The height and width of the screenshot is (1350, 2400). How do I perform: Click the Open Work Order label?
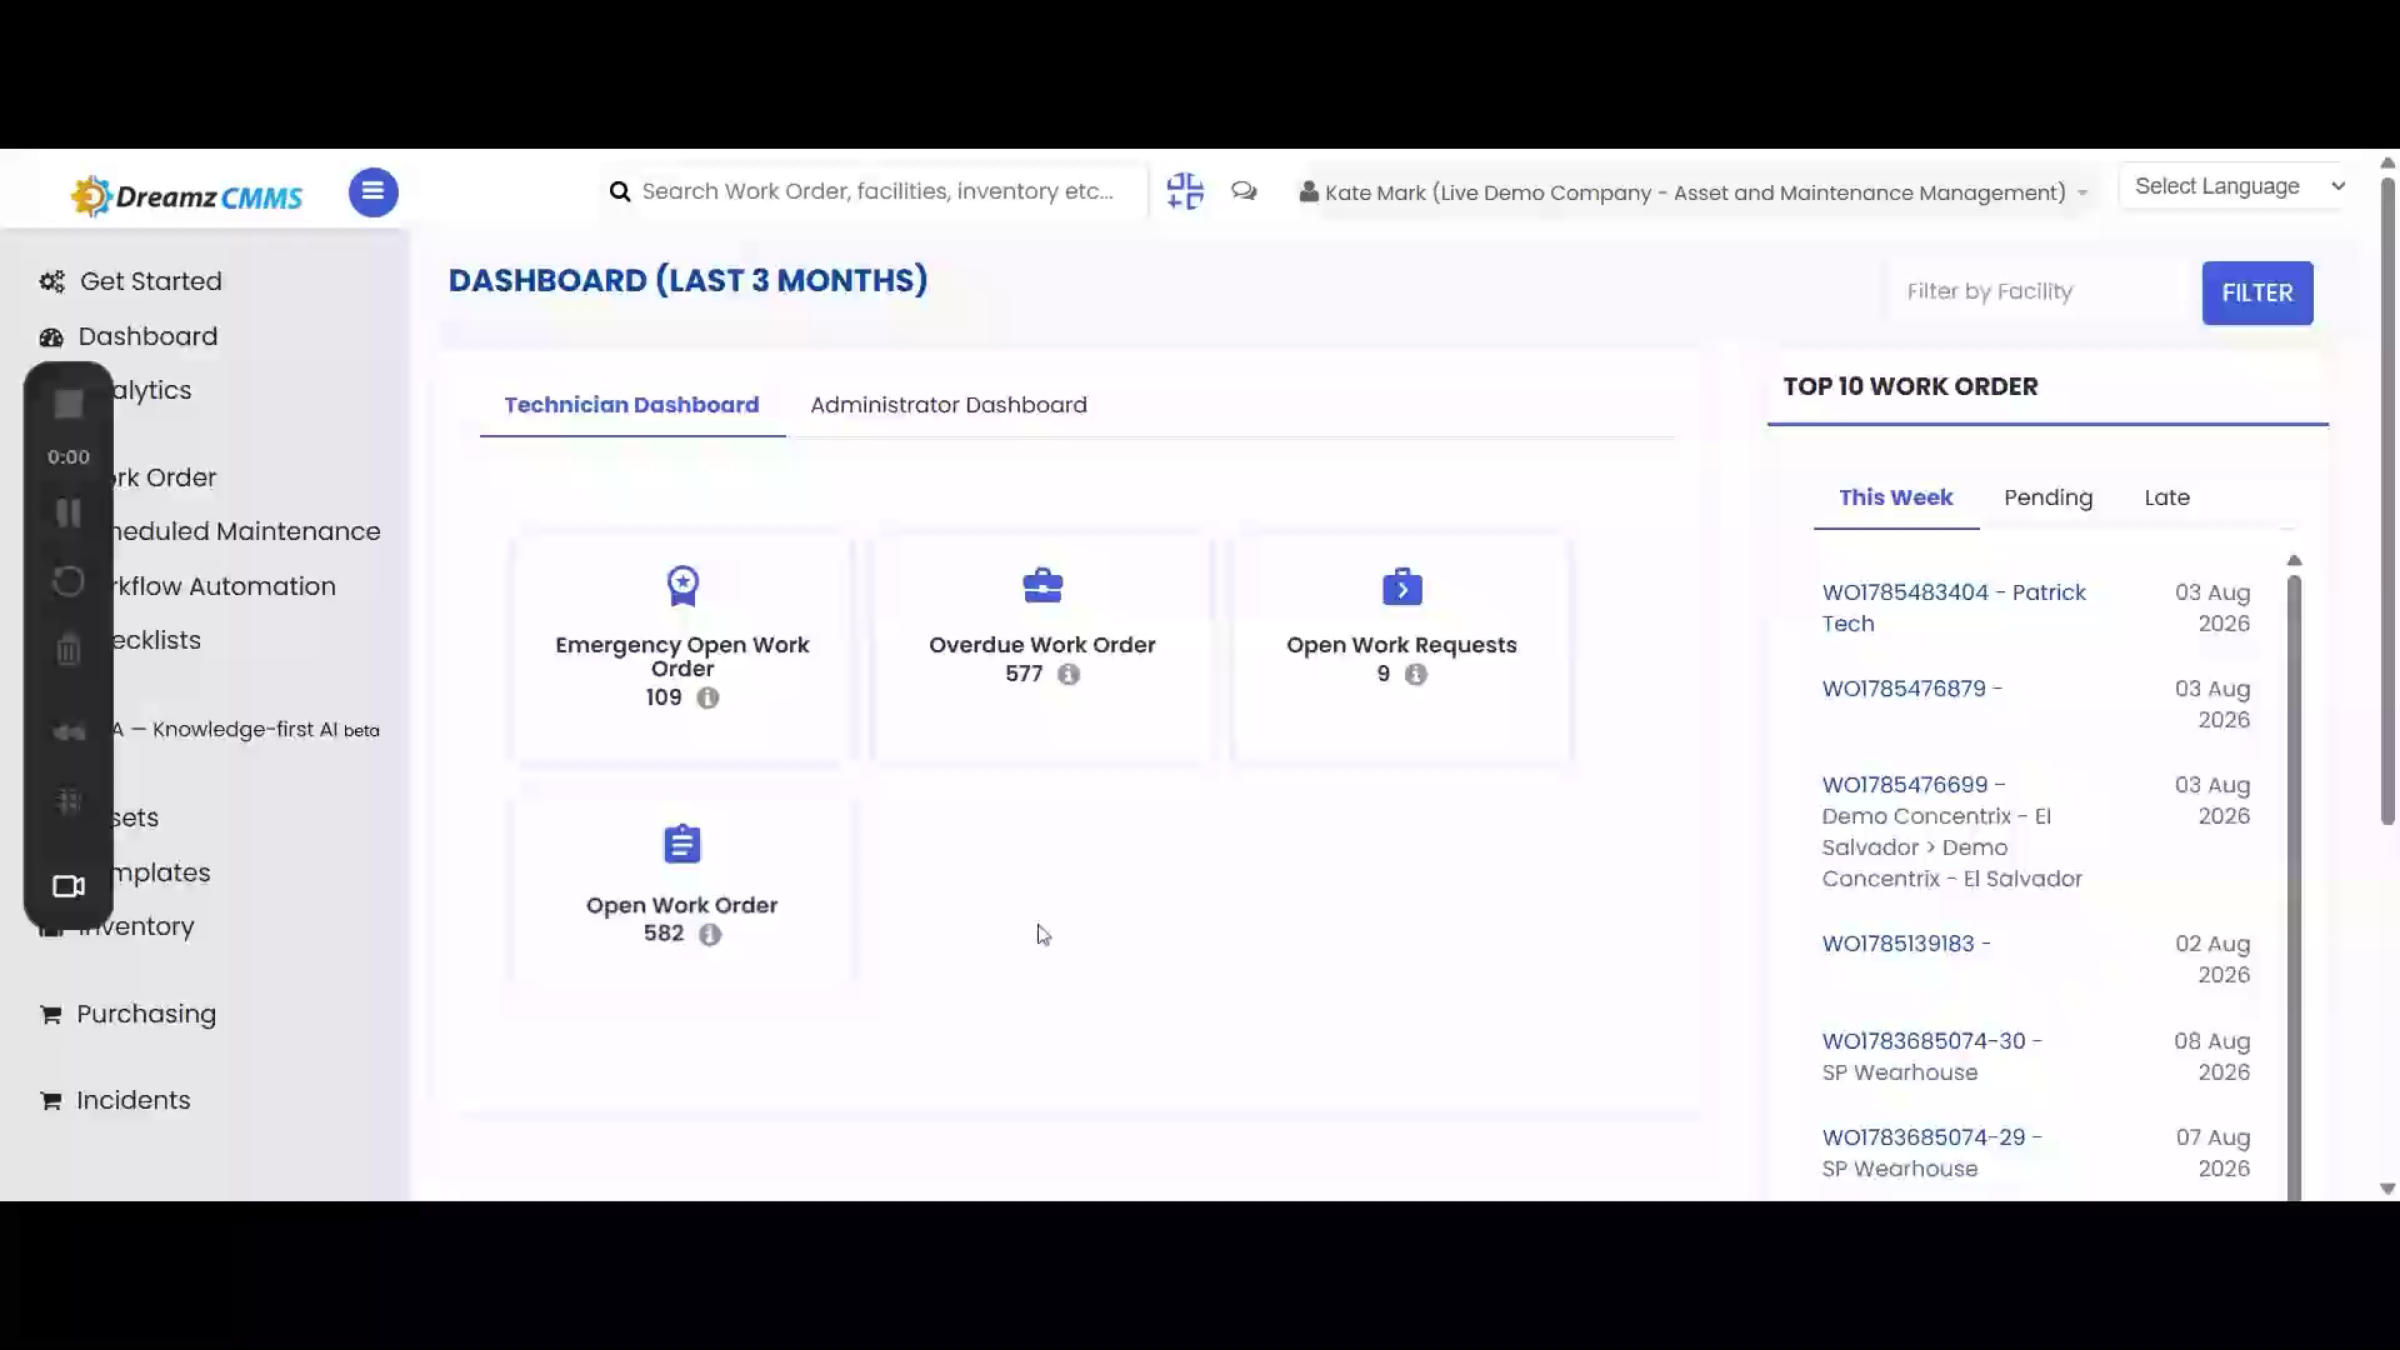pyautogui.click(x=682, y=905)
